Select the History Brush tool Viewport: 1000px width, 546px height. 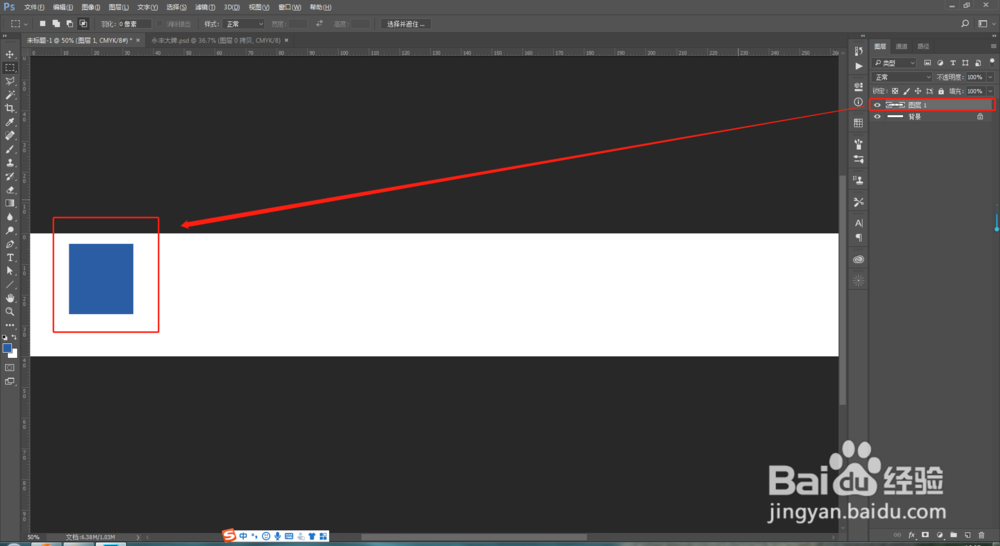10,176
